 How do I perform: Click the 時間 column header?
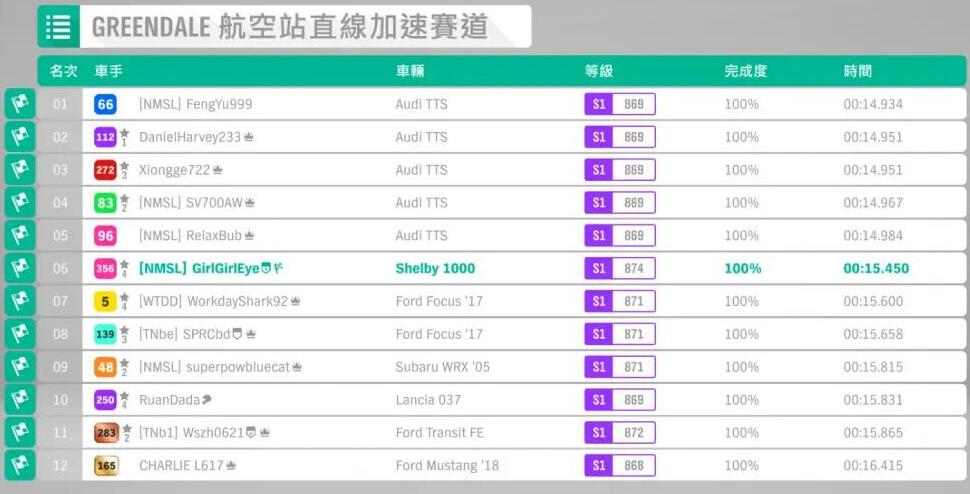click(x=857, y=71)
